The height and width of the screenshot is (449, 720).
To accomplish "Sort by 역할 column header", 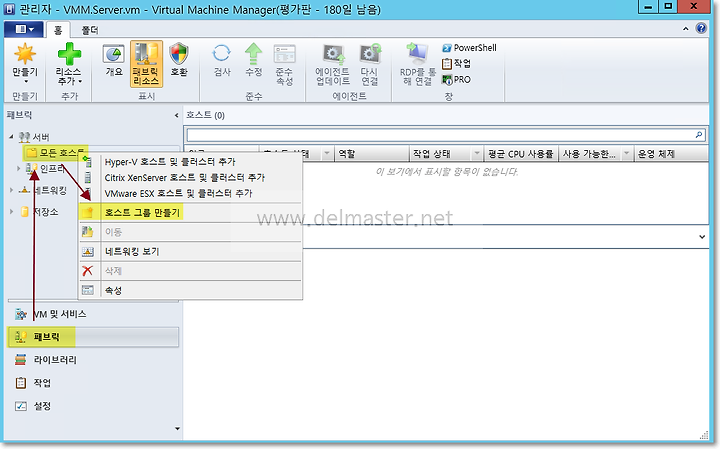I will click(x=372, y=154).
